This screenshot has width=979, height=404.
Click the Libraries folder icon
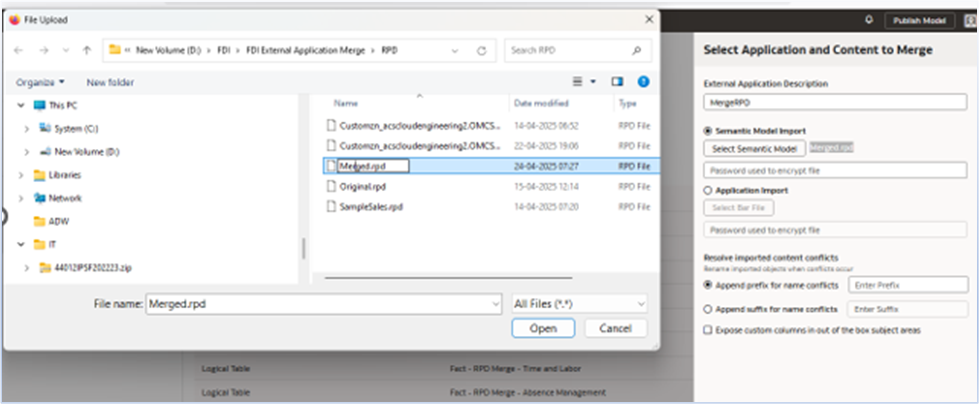(x=39, y=175)
